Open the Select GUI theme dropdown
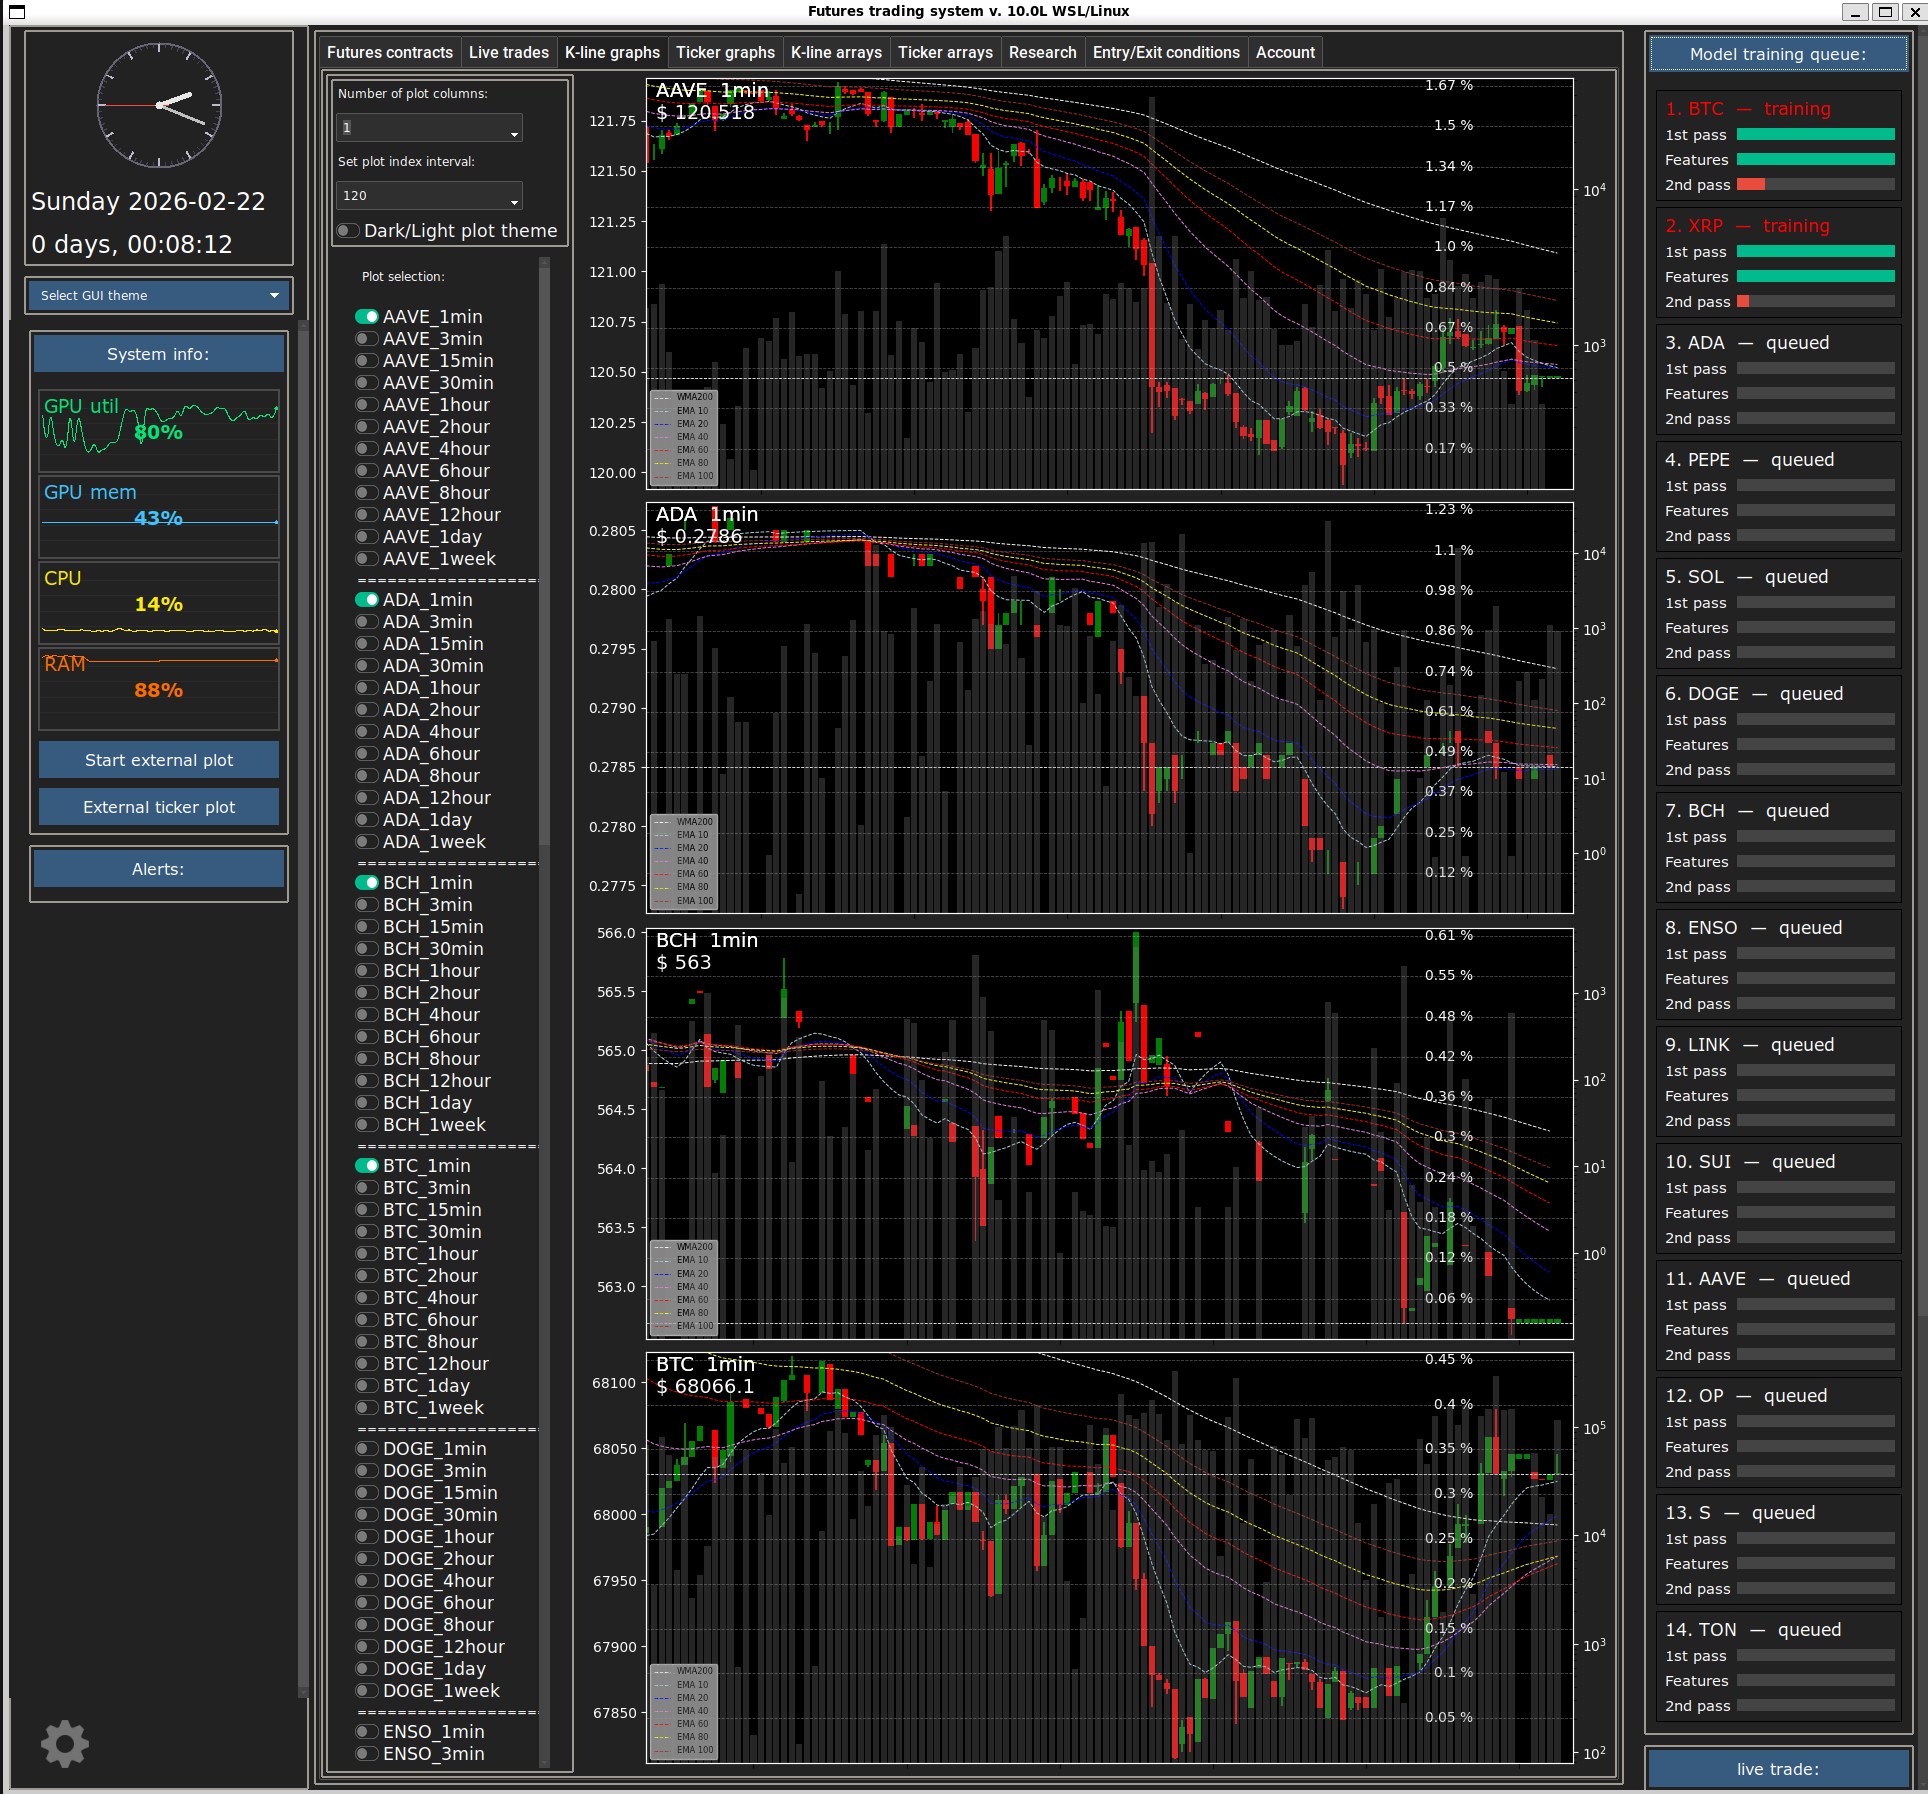This screenshot has height=1794, width=1928. pos(159,295)
